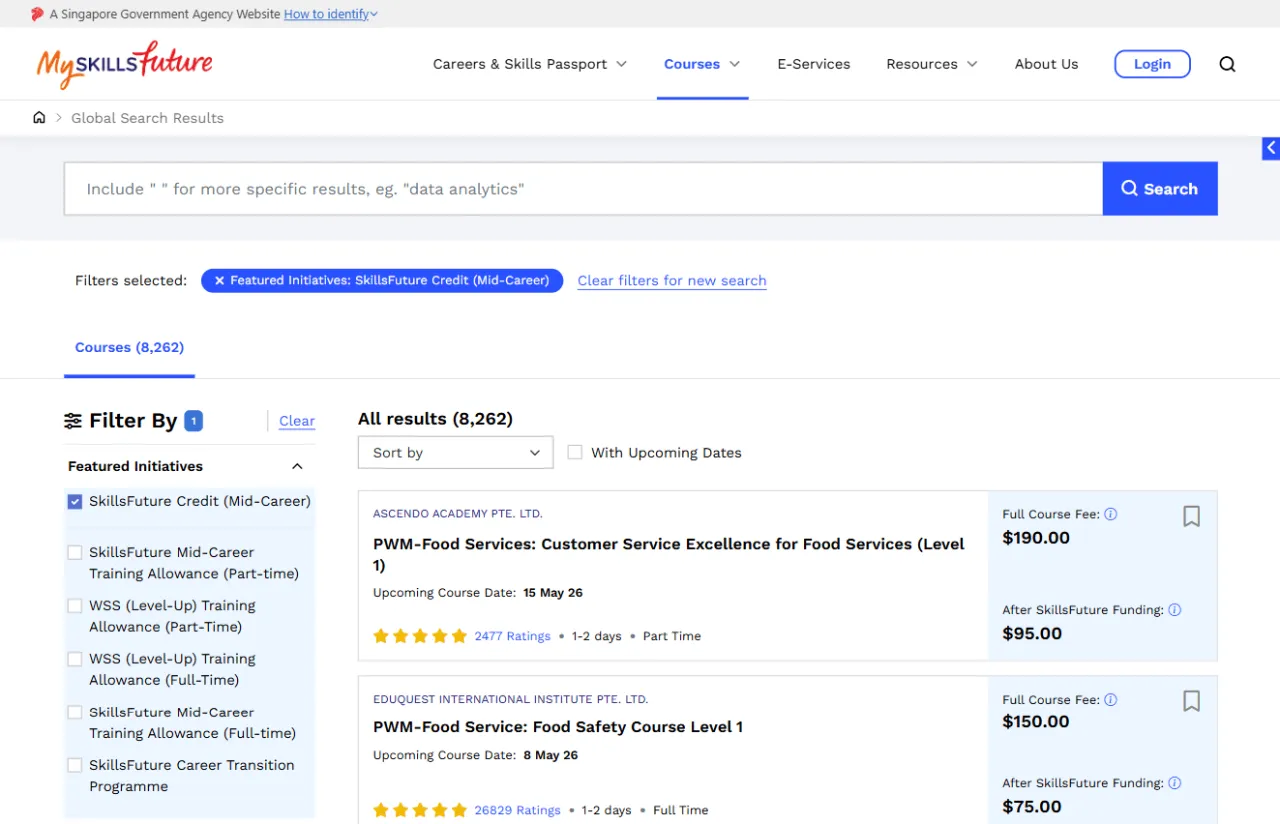Uncheck SkillsFuture Credit (Mid-Career) filter
Viewport: 1280px width, 824px height.
click(75, 501)
